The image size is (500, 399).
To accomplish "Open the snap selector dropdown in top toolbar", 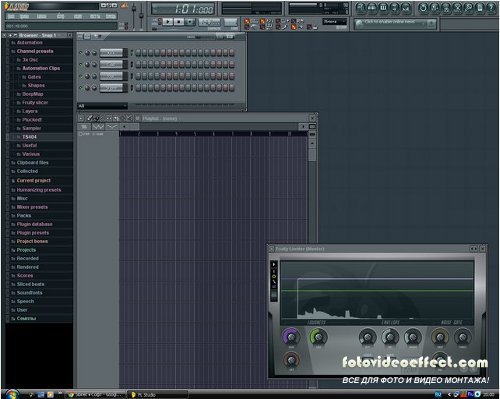I will click(x=334, y=22).
